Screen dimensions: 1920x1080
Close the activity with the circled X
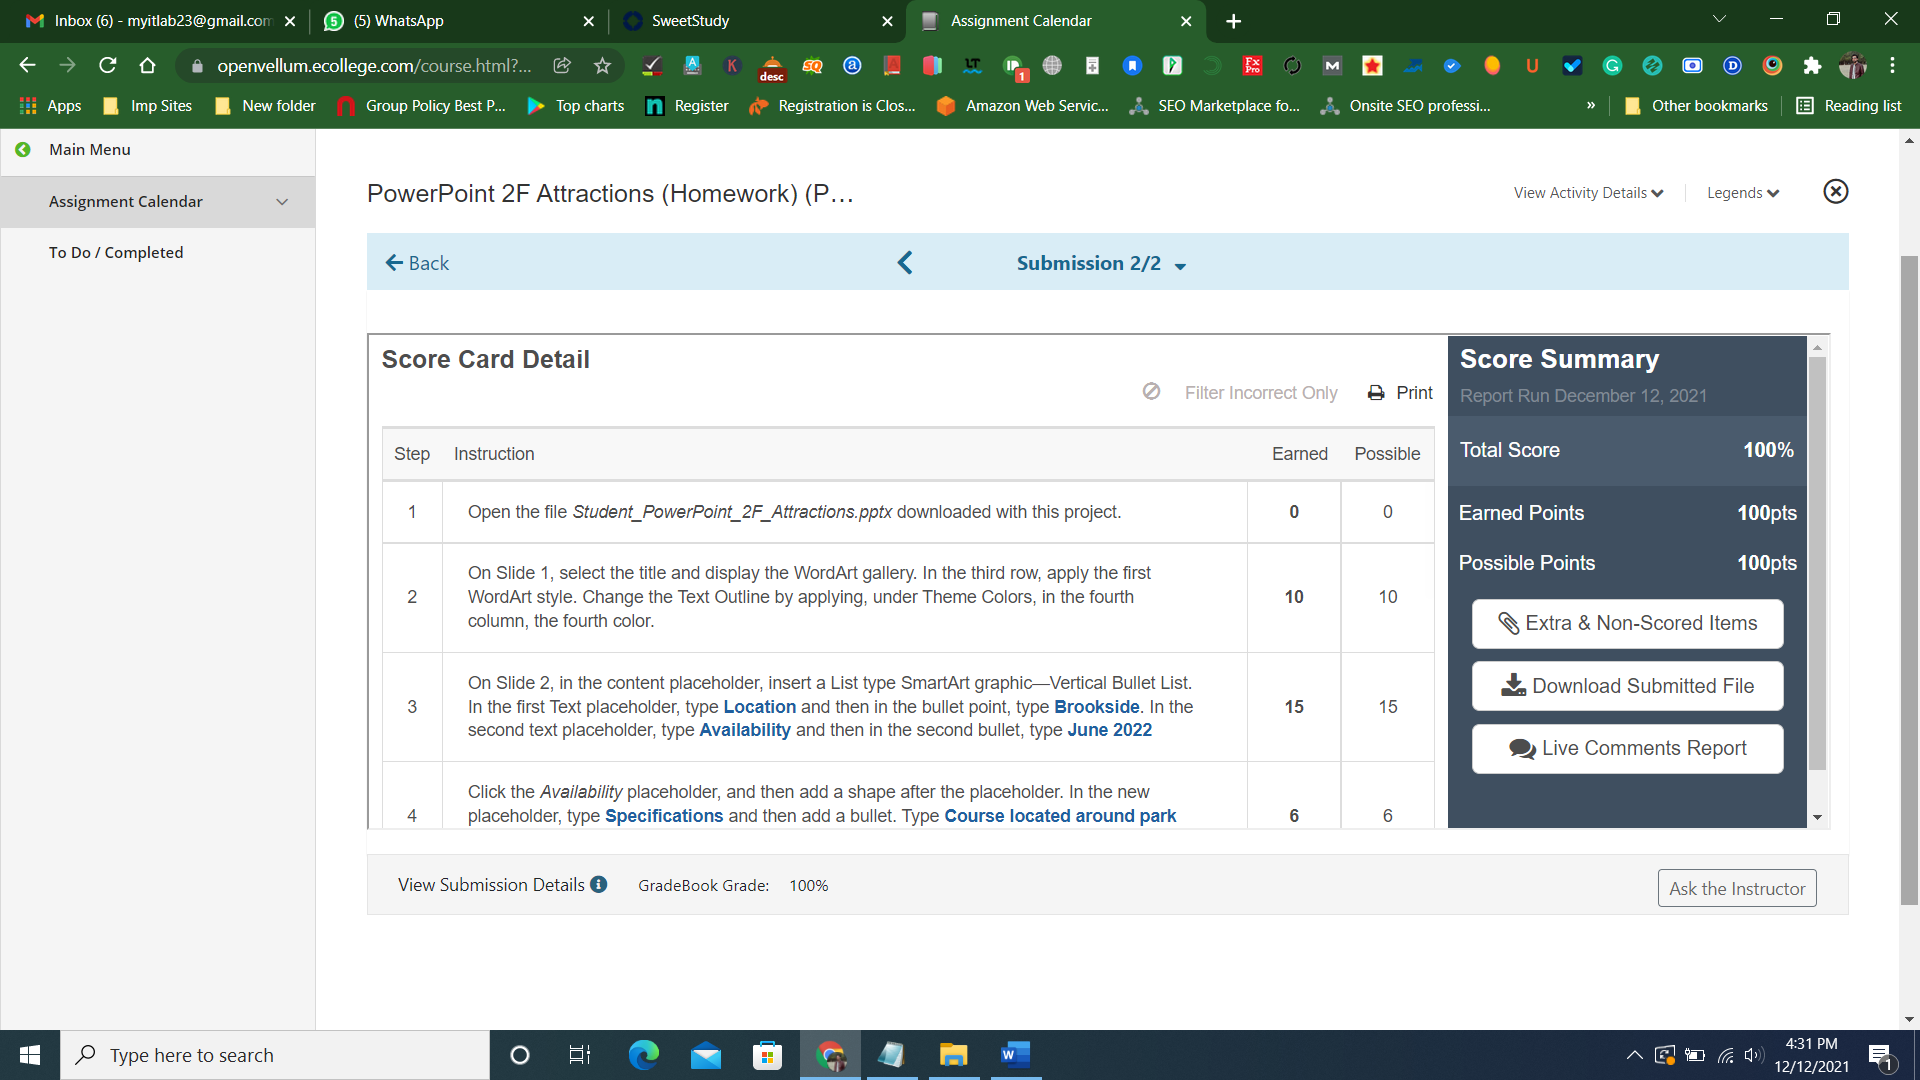(x=1836, y=191)
